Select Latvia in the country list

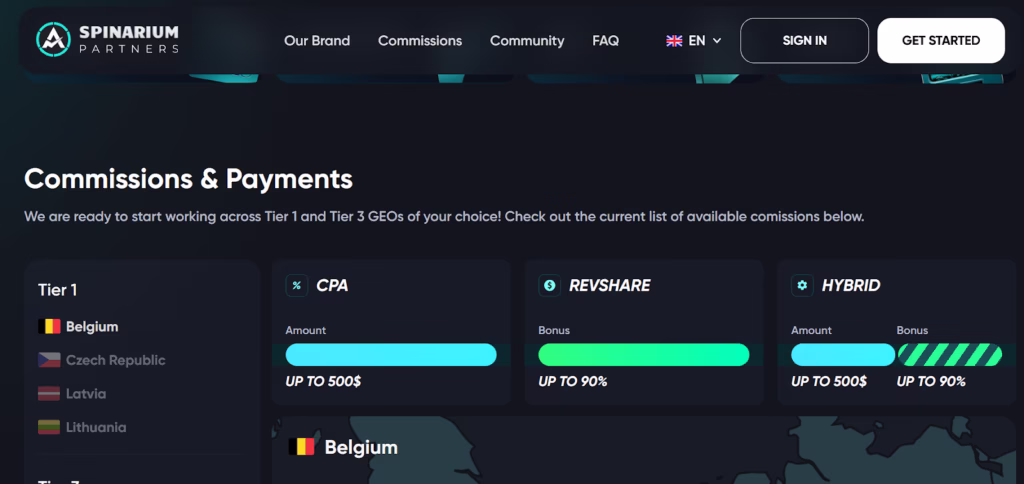(x=86, y=394)
